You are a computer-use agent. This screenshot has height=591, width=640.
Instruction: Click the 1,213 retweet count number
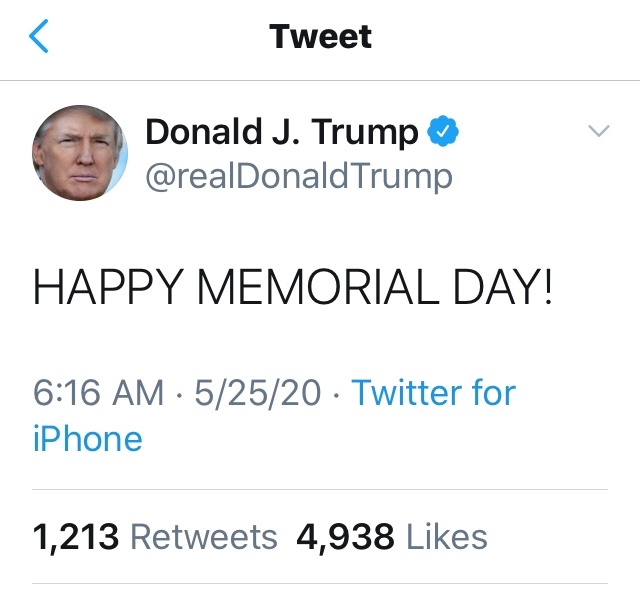click(x=76, y=537)
